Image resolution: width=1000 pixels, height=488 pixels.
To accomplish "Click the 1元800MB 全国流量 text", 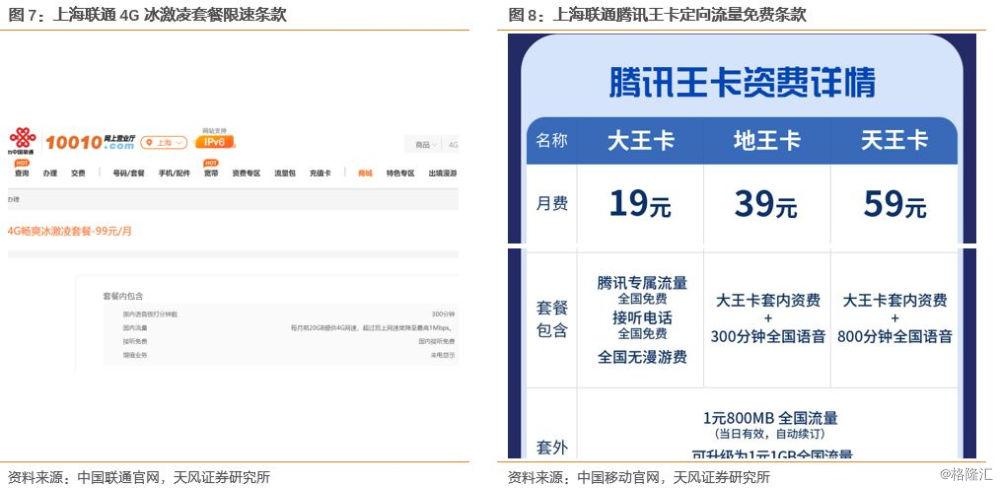I will (770, 418).
